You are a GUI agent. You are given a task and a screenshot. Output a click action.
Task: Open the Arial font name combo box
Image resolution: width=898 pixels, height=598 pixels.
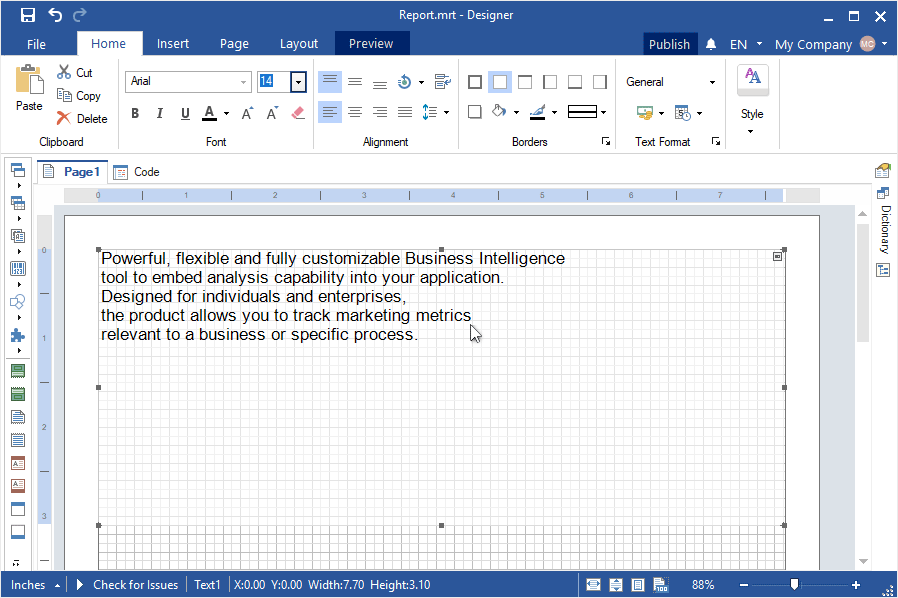click(x=188, y=82)
